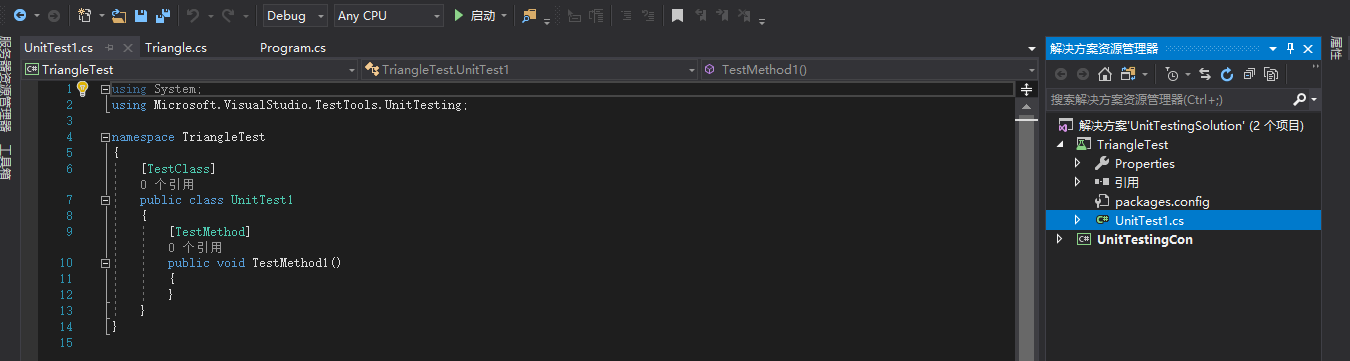Click solution and folder view switch icon
Viewport: 1350px width, 361px height.
(x=1128, y=74)
